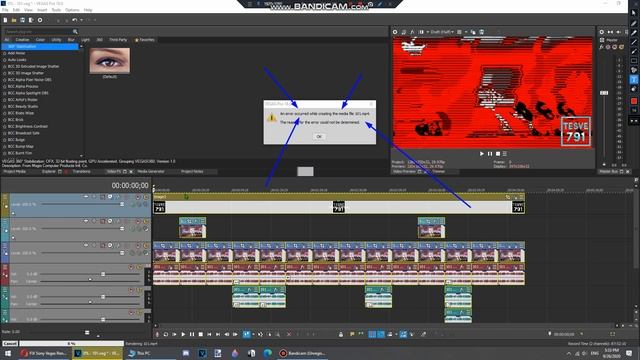640x360 pixels.
Task: Open the Undo history dropdown arrow
Action: [x=81, y=20]
